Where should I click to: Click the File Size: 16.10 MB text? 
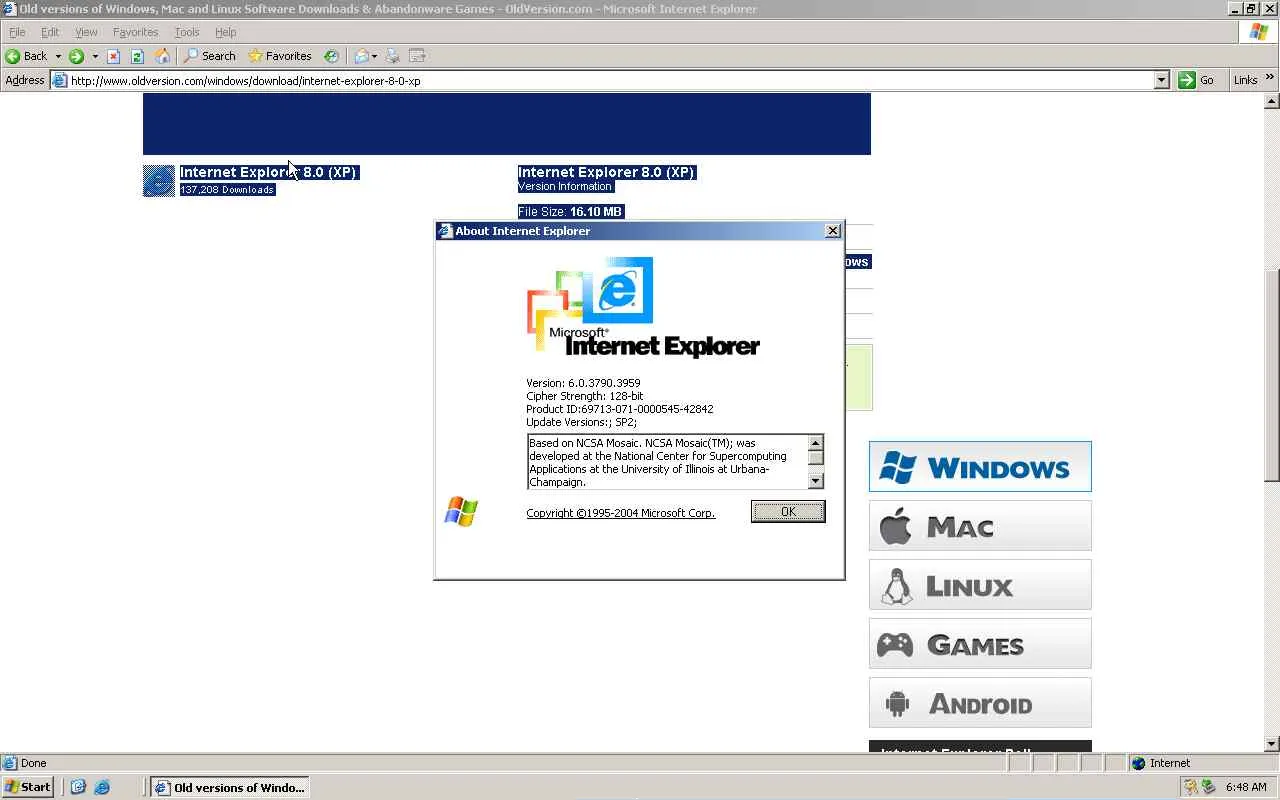click(570, 212)
